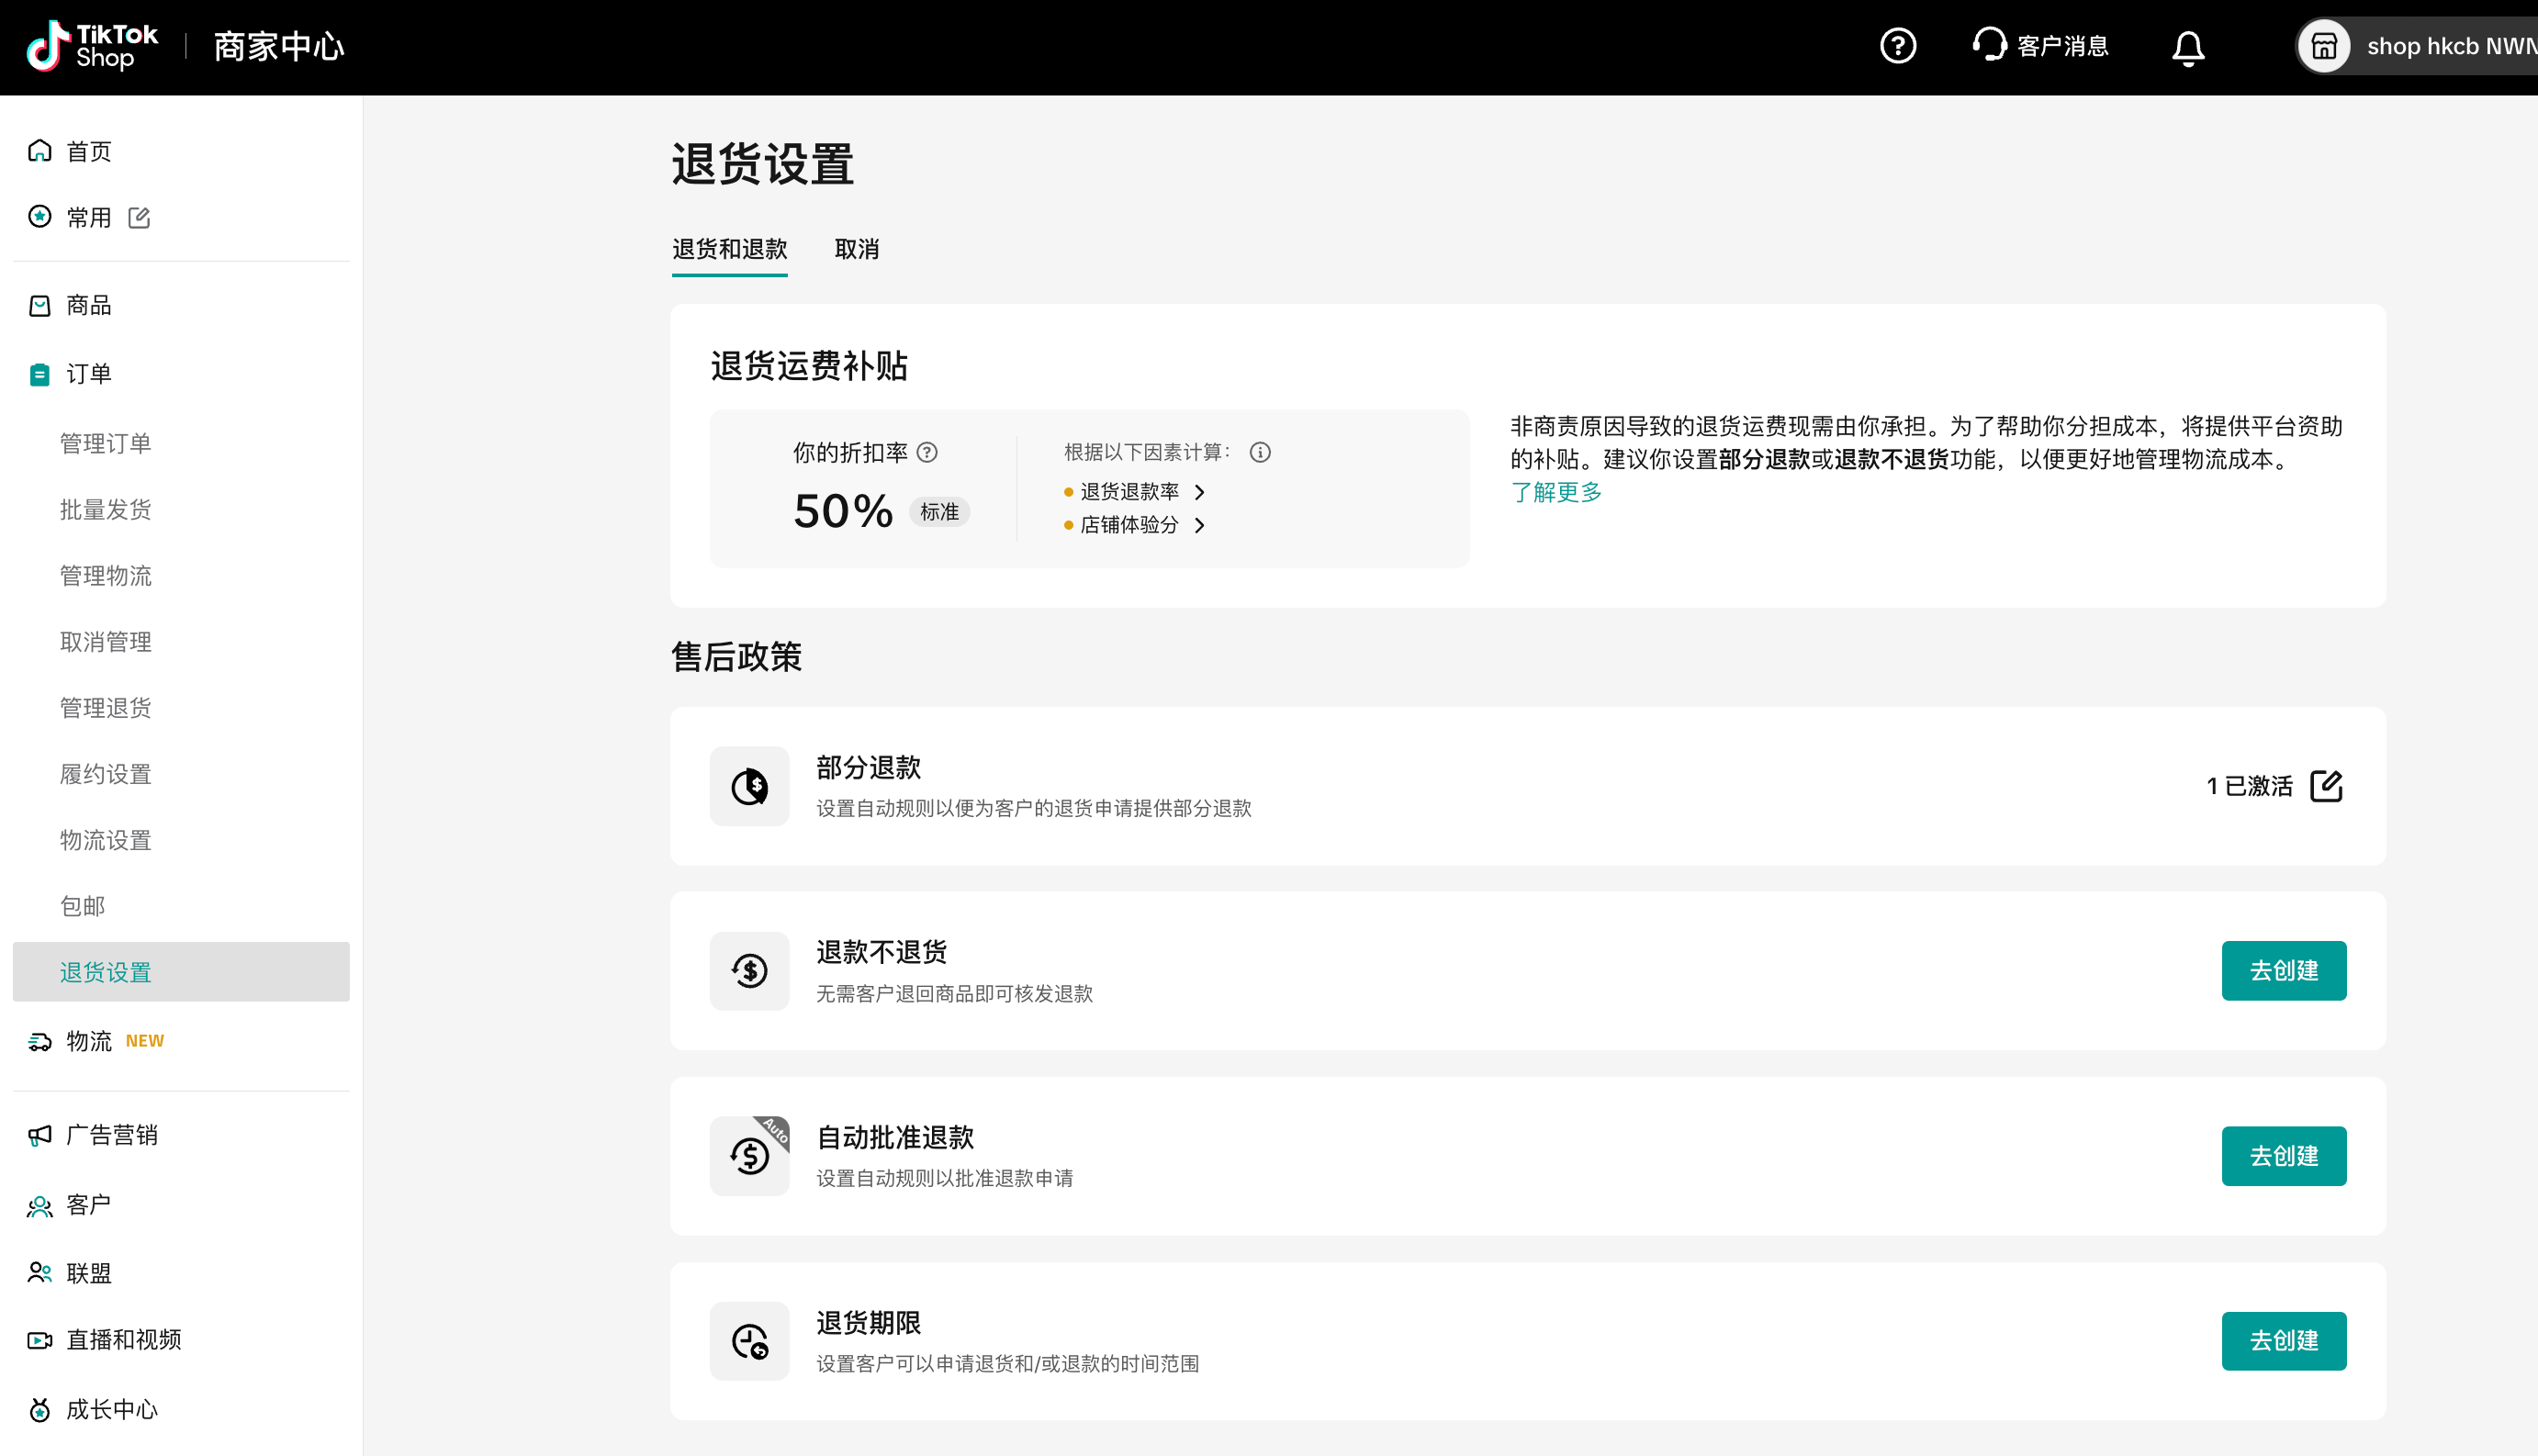
Task: Click 去创建 for 自动批准退款
Action: 2283,1156
